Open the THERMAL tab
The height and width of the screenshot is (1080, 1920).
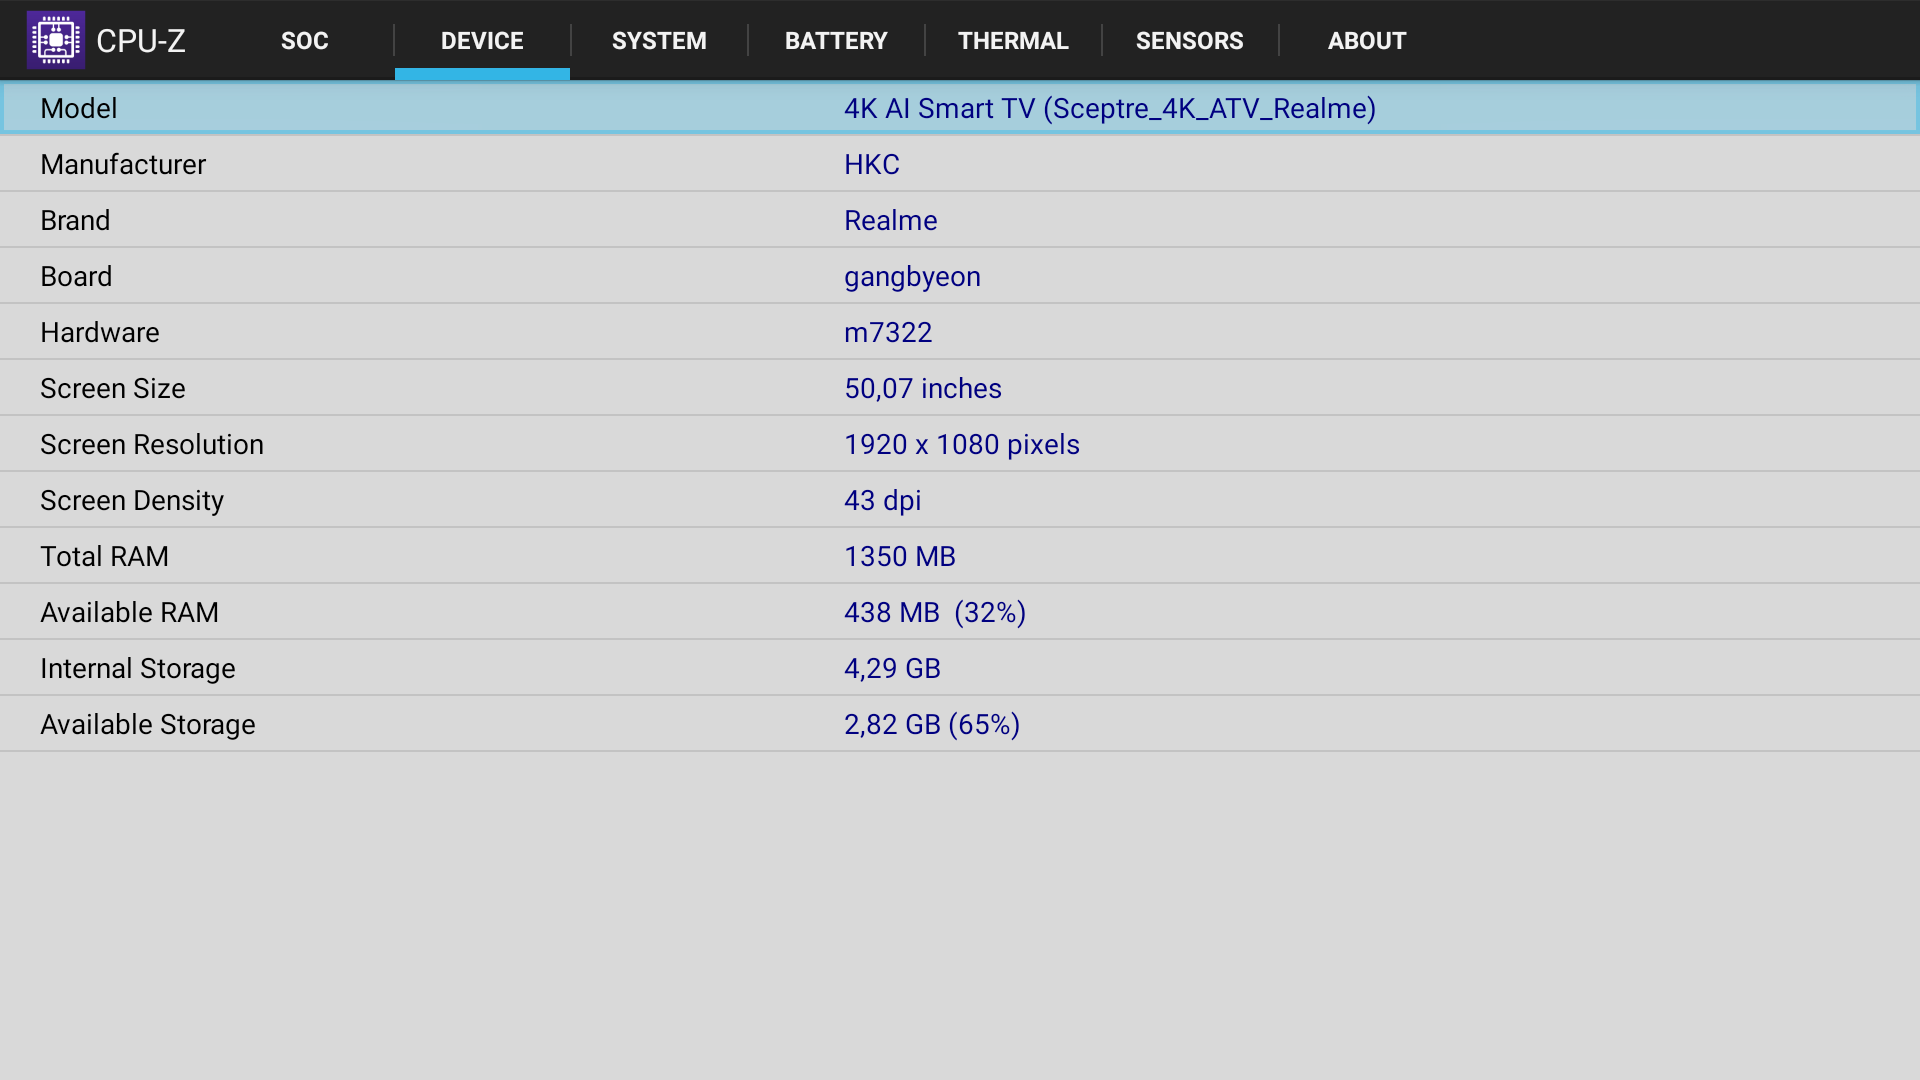(1013, 41)
